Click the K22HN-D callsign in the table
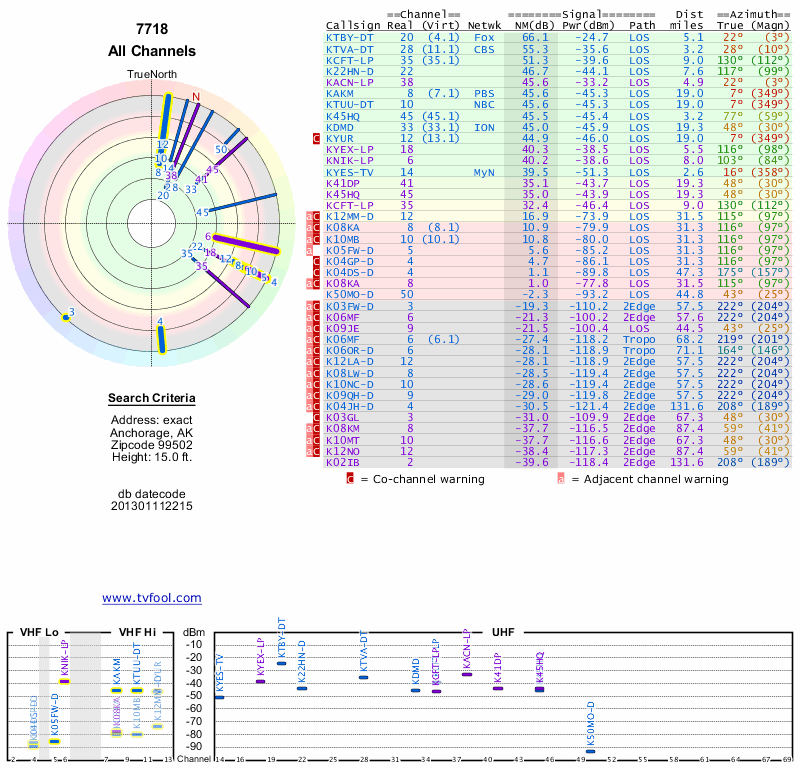This screenshot has width=800, height=768. (350, 71)
